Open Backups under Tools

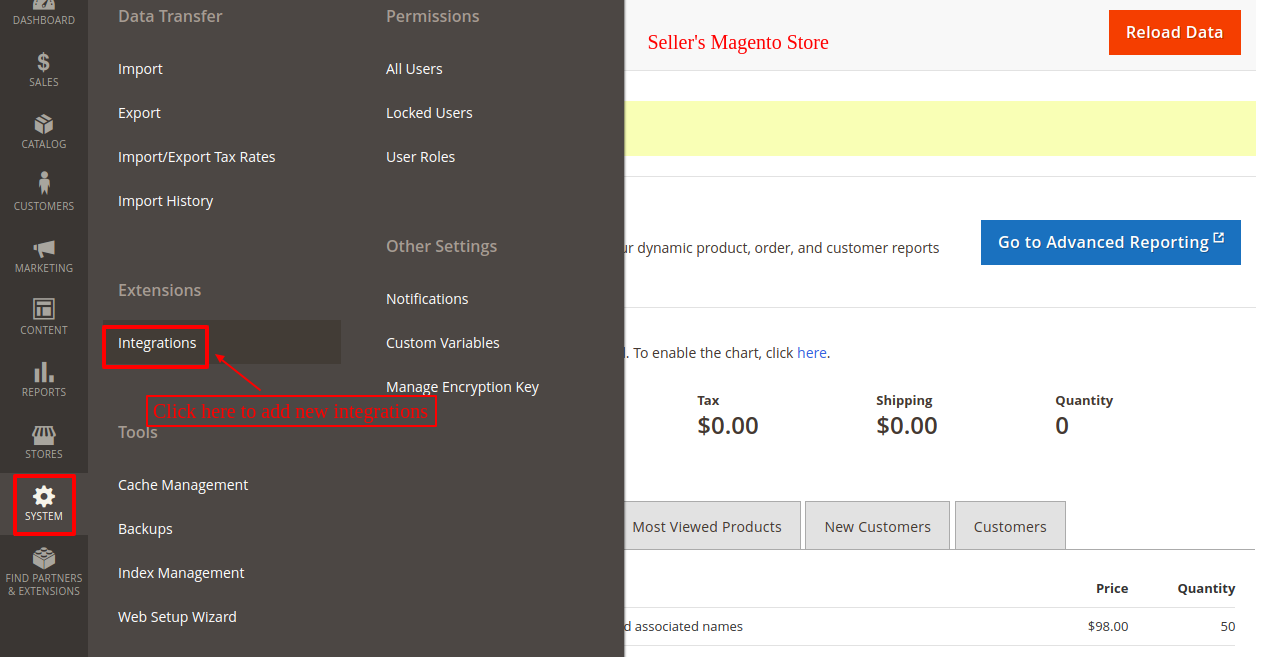click(145, 529)
